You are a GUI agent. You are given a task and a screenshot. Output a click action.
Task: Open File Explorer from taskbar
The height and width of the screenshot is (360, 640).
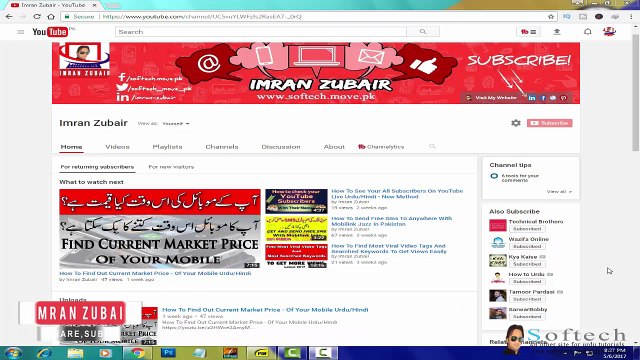75,353
